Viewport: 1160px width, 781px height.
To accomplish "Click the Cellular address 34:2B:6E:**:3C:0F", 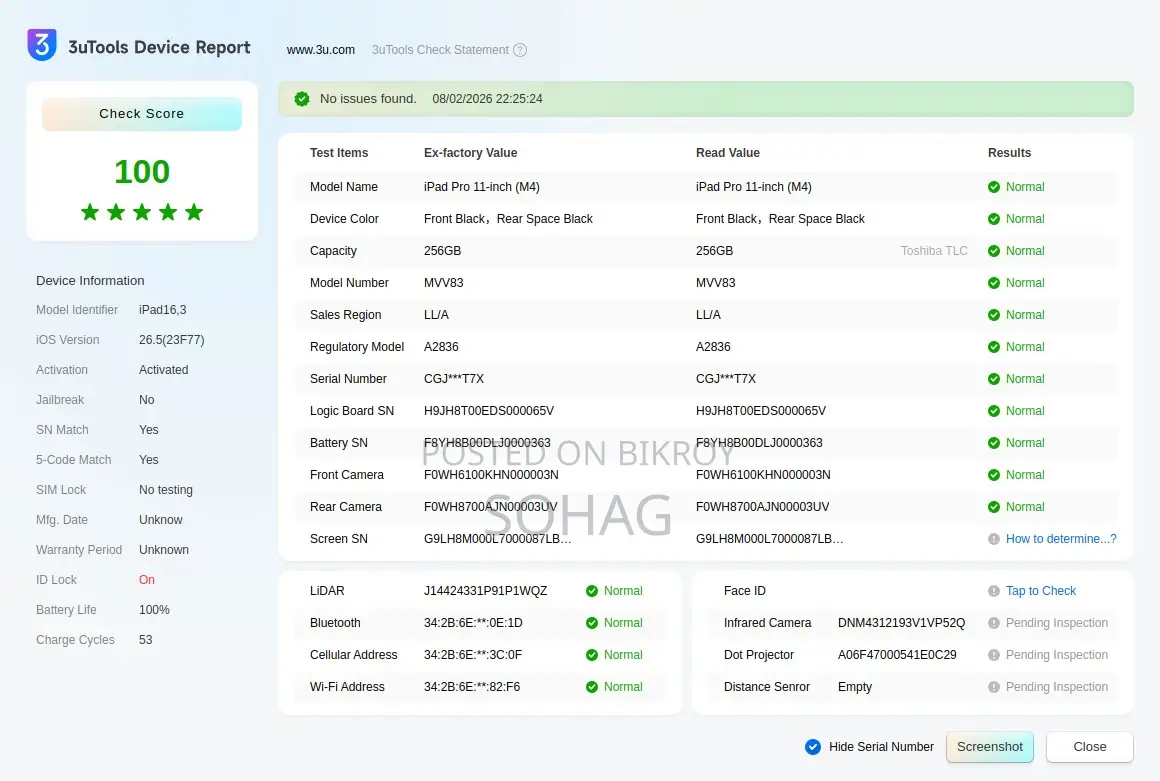I will point(473,655).
